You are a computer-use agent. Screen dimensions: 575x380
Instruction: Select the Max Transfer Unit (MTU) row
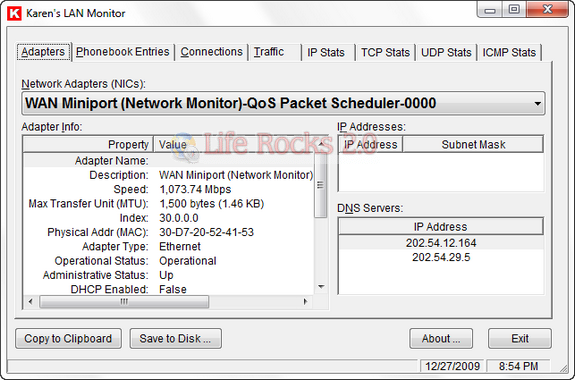(169, 204)
